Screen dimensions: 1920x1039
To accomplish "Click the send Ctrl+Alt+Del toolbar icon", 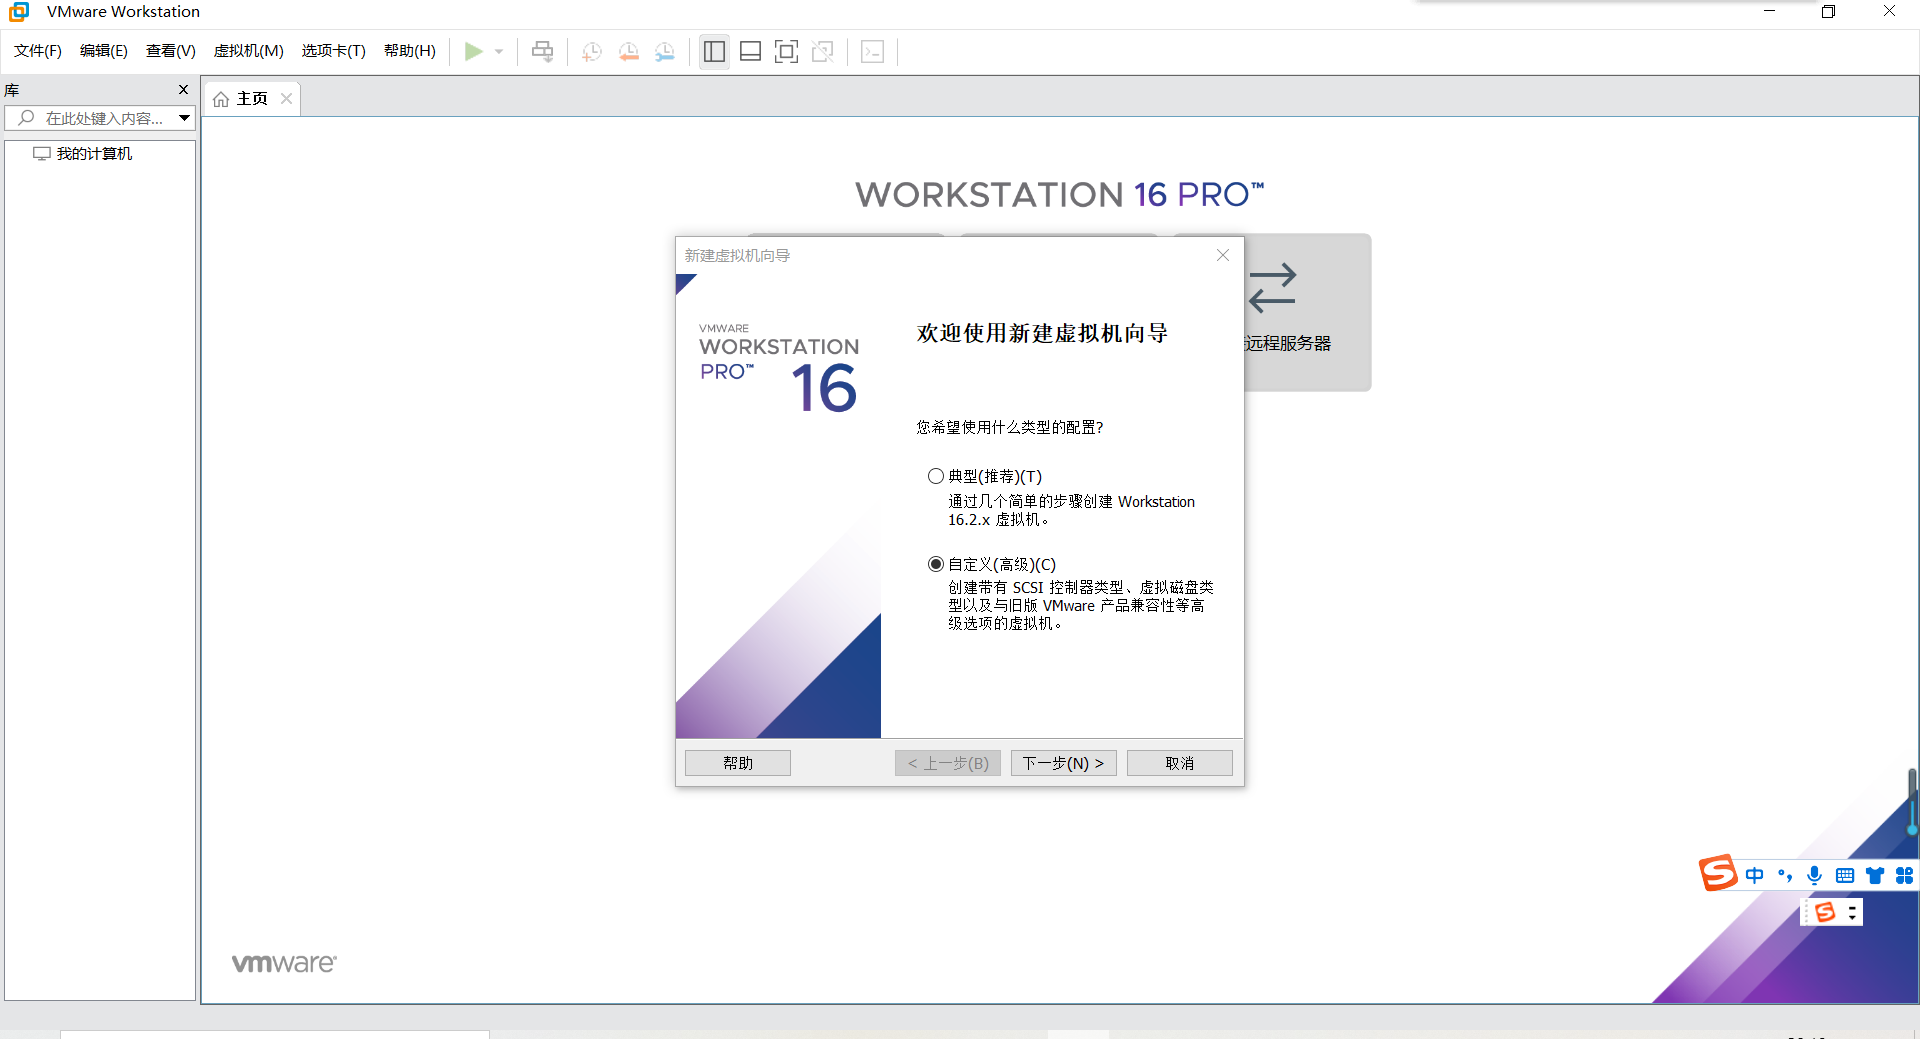I will [542, 51].
